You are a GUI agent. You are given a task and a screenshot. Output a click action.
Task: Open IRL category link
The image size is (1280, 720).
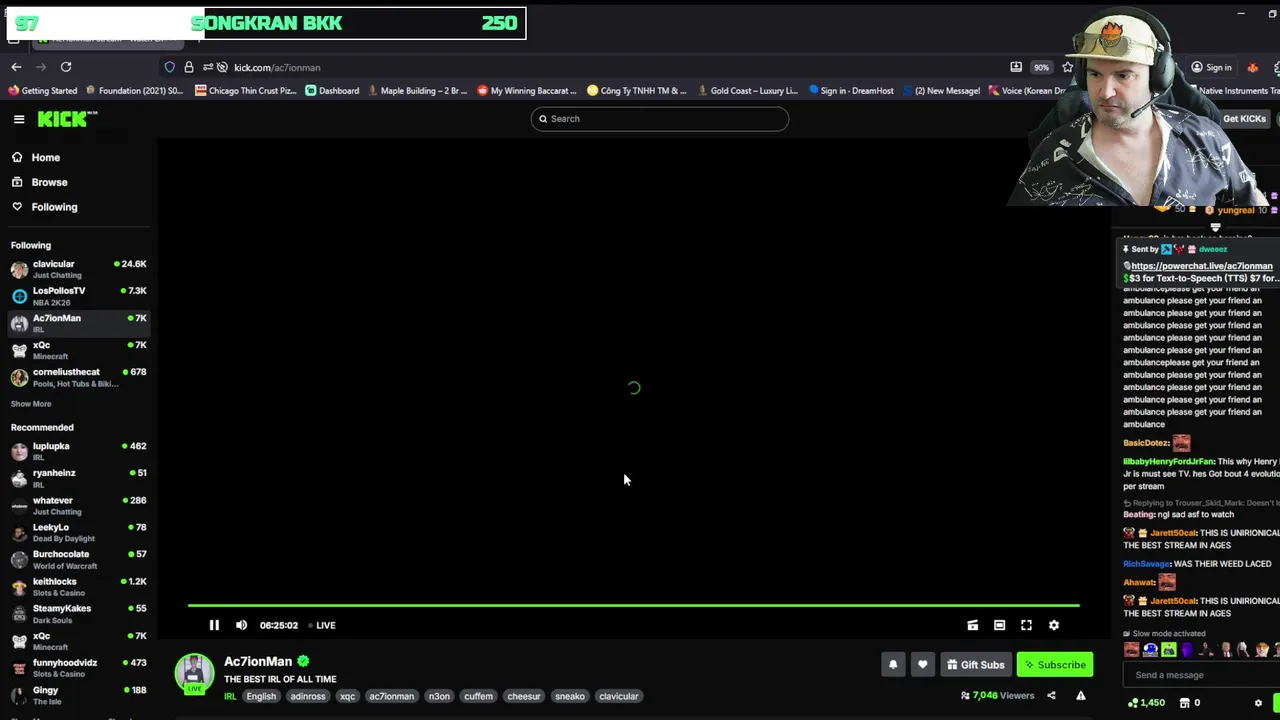click(x=230, y=696)
